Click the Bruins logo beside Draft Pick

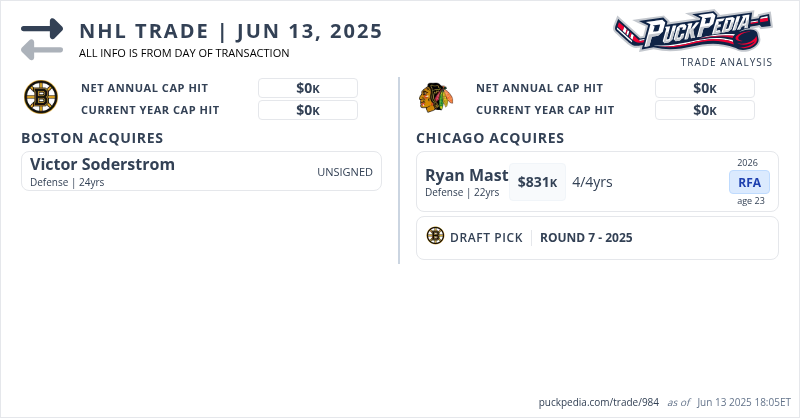tap(435, 236)
